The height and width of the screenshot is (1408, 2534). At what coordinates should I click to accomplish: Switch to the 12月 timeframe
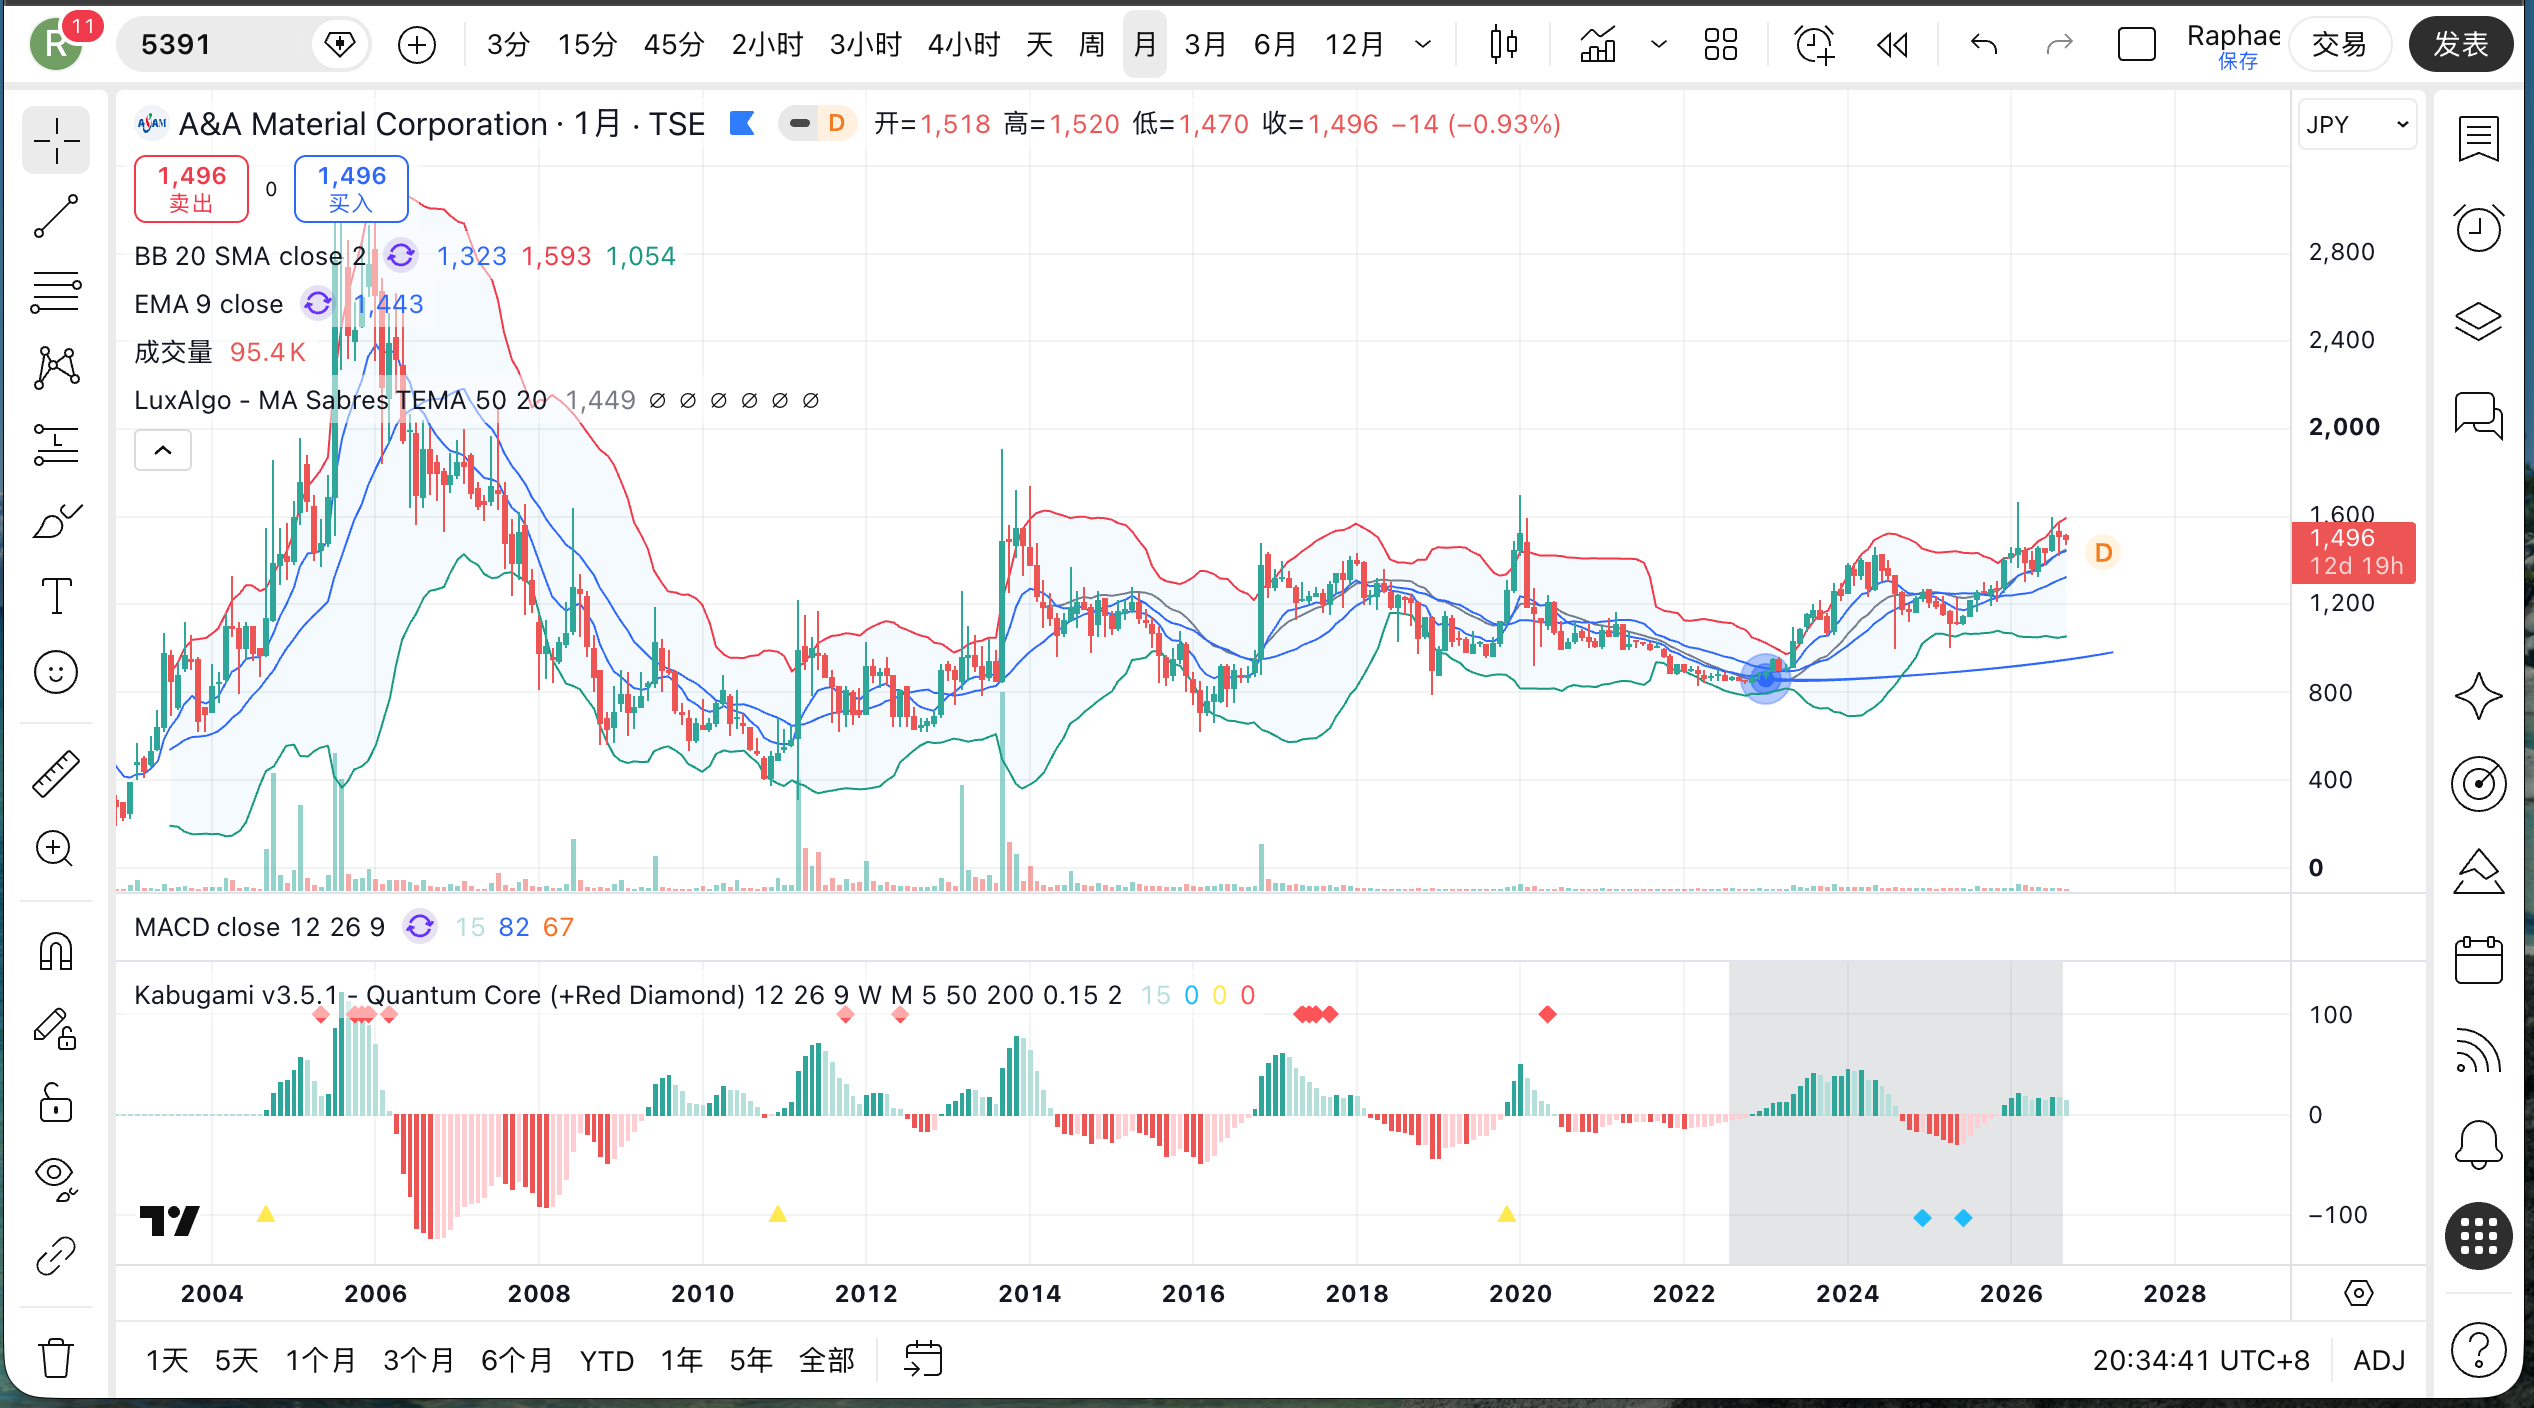click(x=1355, y=44)
